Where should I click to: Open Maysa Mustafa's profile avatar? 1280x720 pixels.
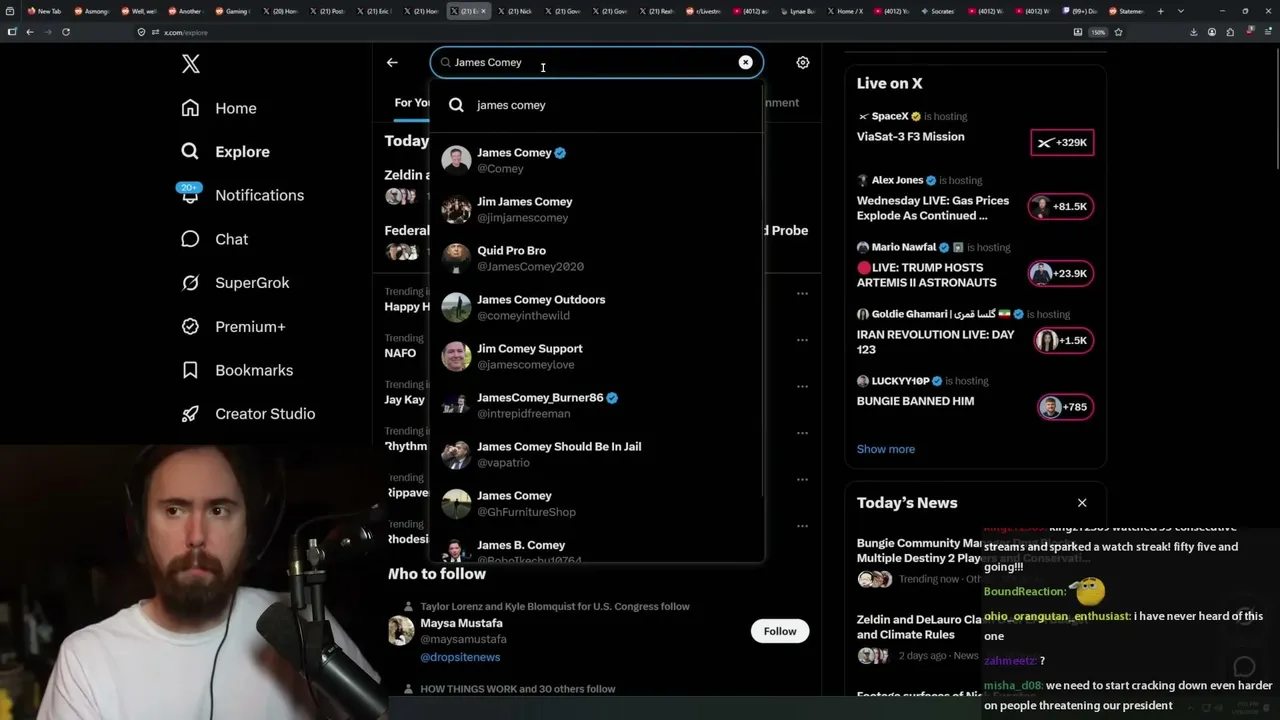coord(401,630)
